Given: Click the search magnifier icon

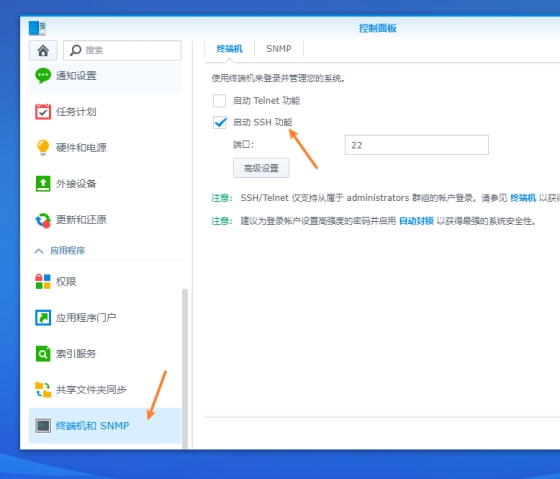Looking at the screenshot, I should coord(75,50).
